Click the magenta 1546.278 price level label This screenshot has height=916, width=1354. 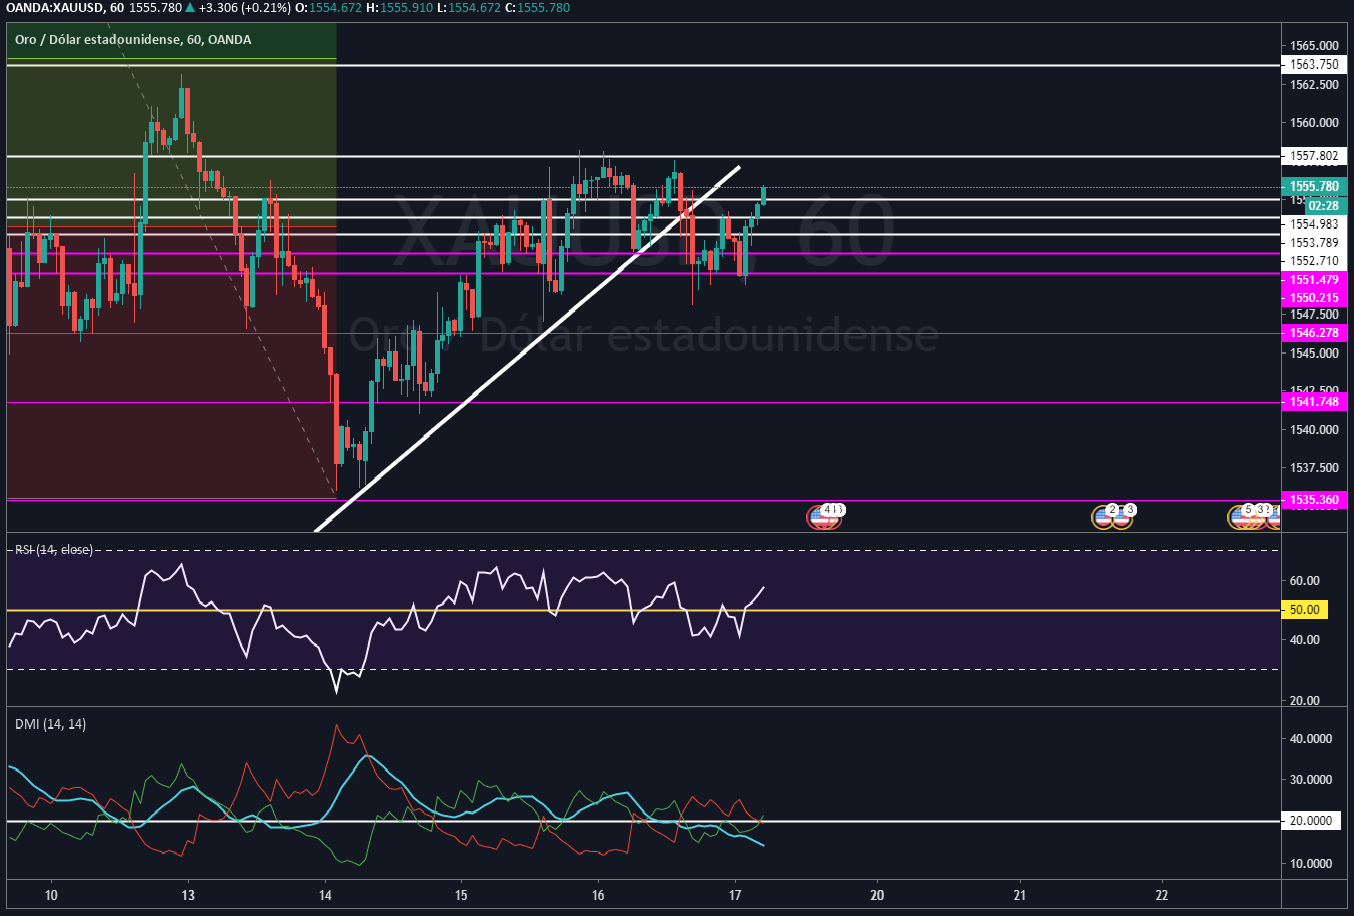[1313, 333]
